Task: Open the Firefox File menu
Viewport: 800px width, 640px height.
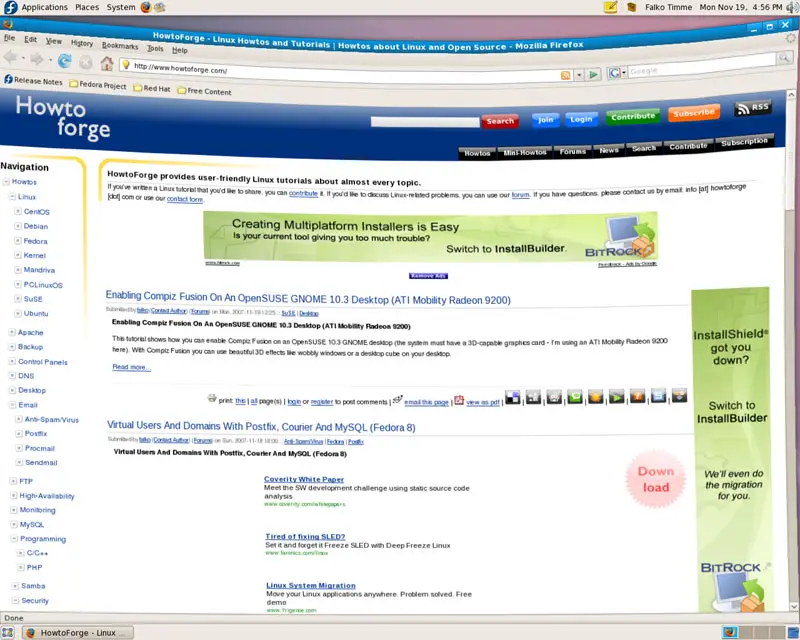Action: tap(9, 38)
